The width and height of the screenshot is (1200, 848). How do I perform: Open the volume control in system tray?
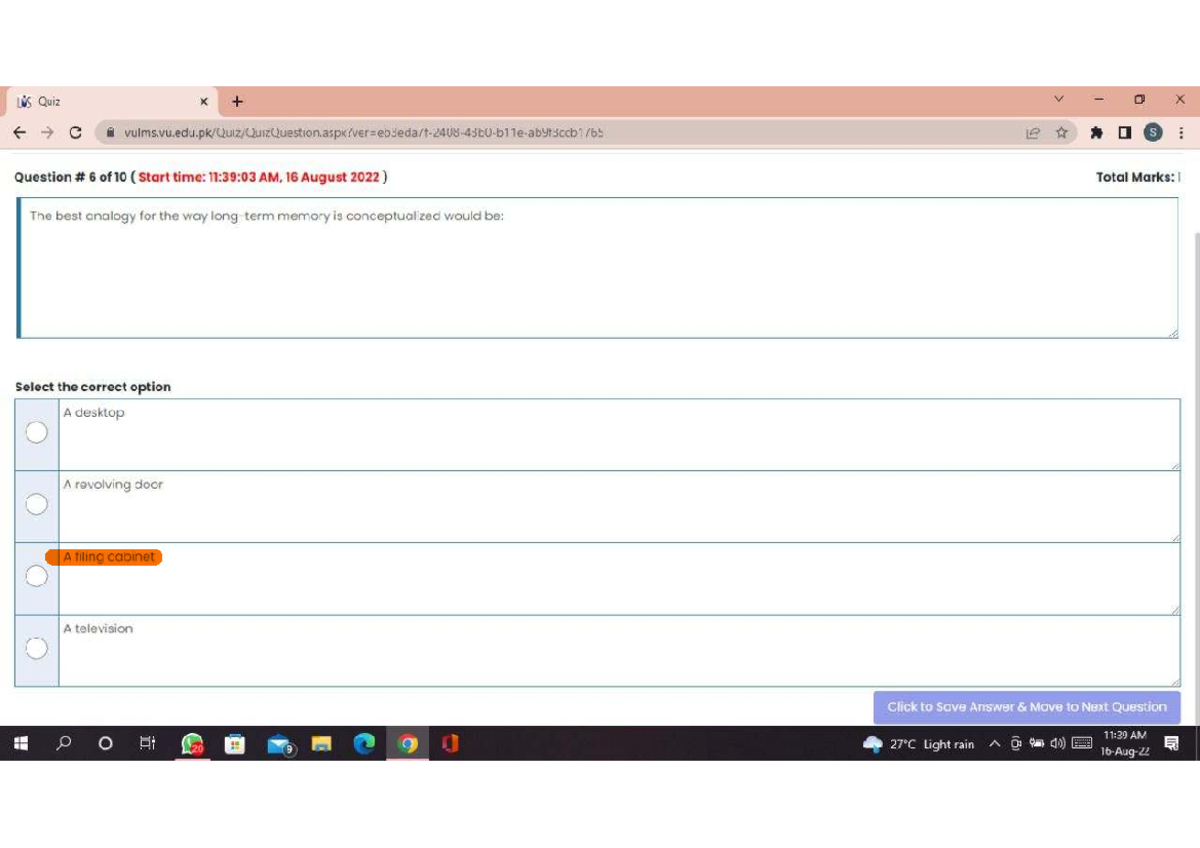coord(1057,743)
